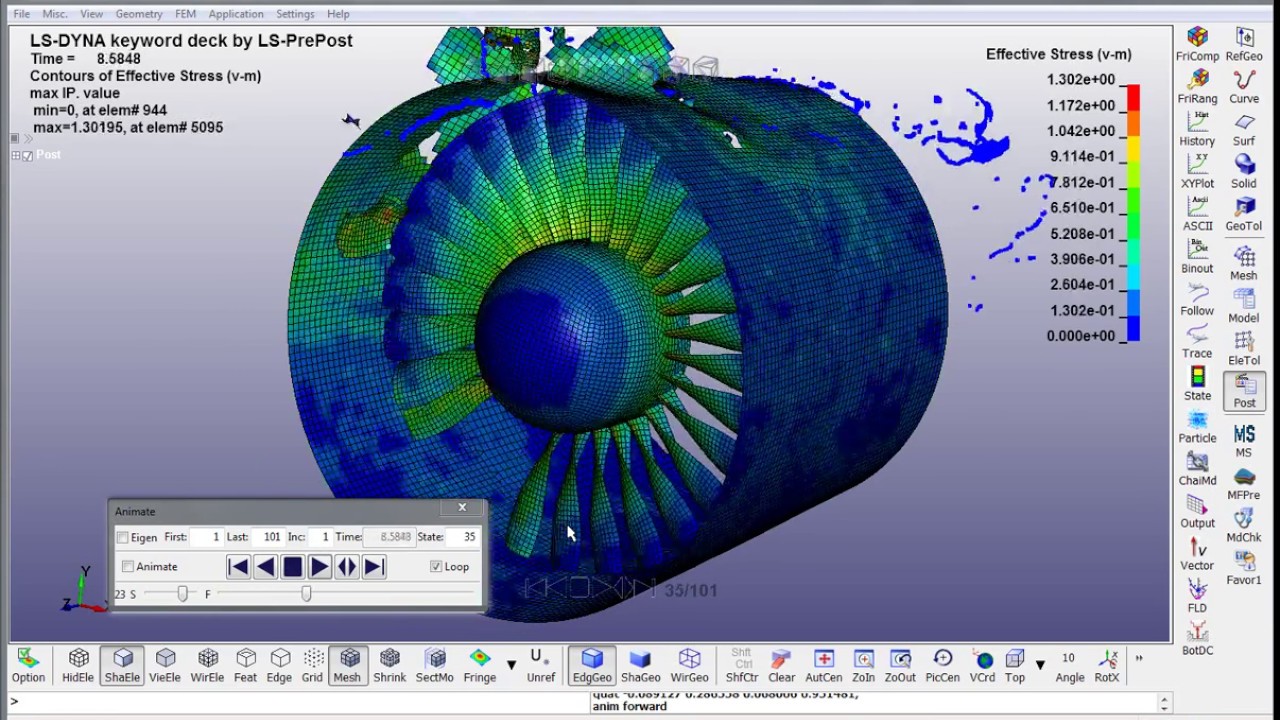
Task: Enable the Eigen checkbox
Action: click(123, 538)
